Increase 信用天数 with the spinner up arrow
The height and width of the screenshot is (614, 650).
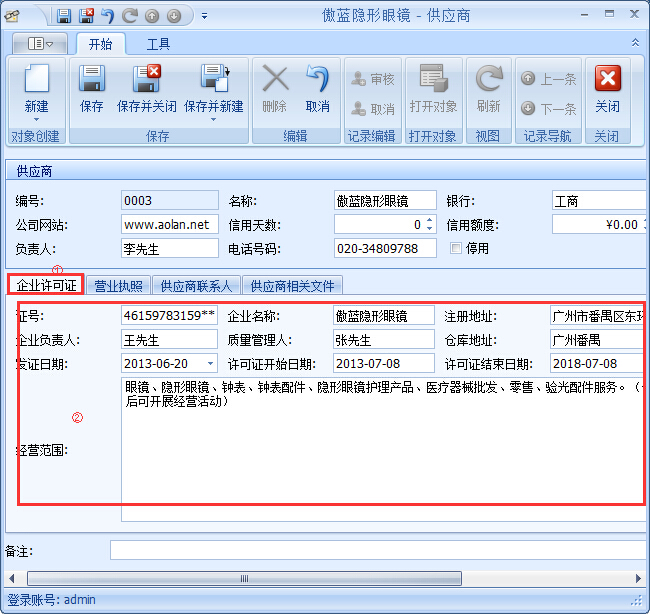pyautogui.click(x=430, y=220)
